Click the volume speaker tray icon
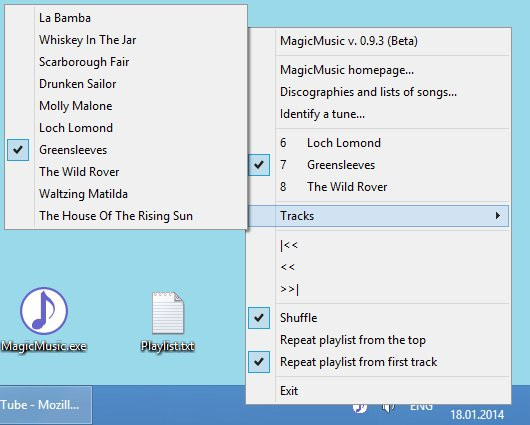530x425 pixels. (x=388, y=408)
